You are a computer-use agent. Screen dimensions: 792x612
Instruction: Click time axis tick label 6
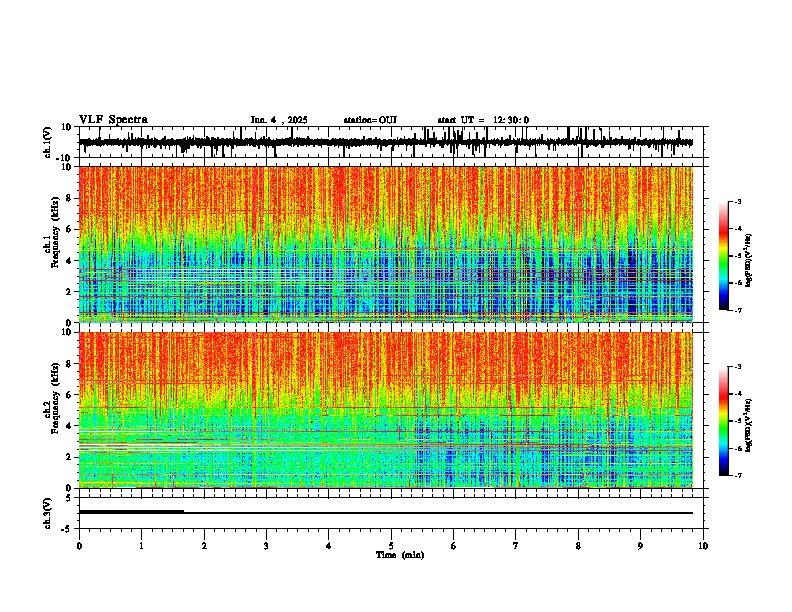tap(453, 546)
